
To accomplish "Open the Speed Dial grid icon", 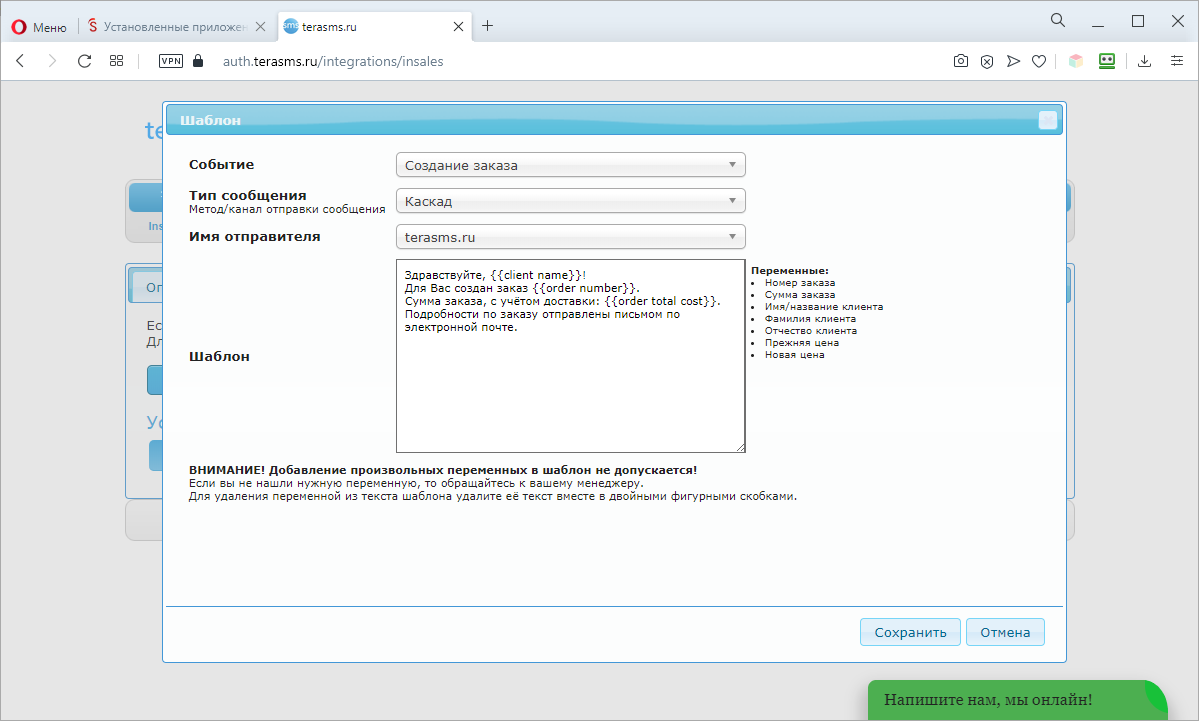I will [117, 61].
